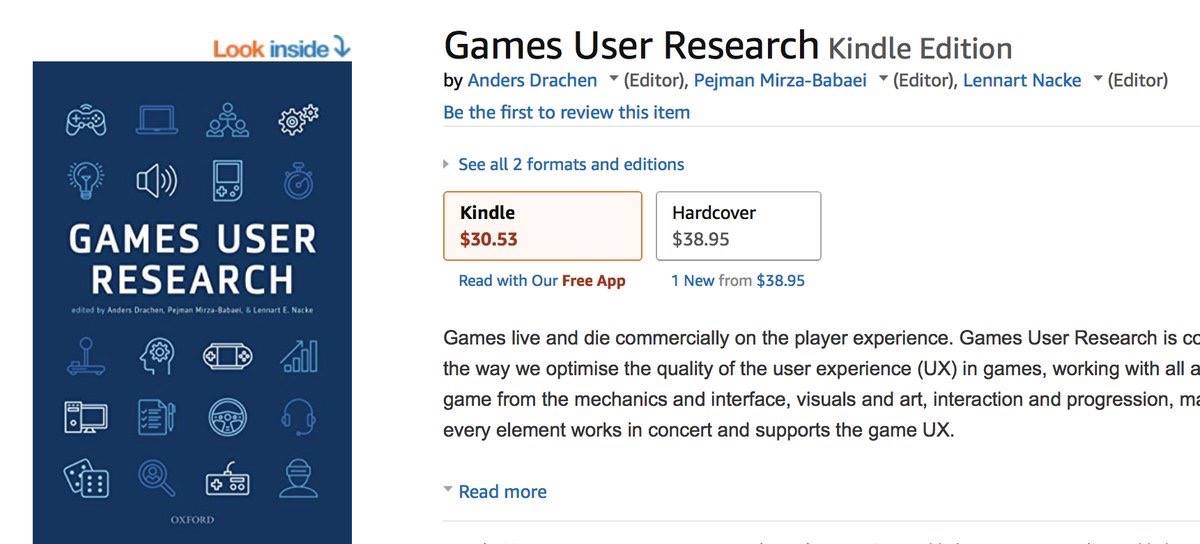The height and width of the screenshot is (544, 1200).
Task: Click the bar chart icon on cover
Action: 298,355
